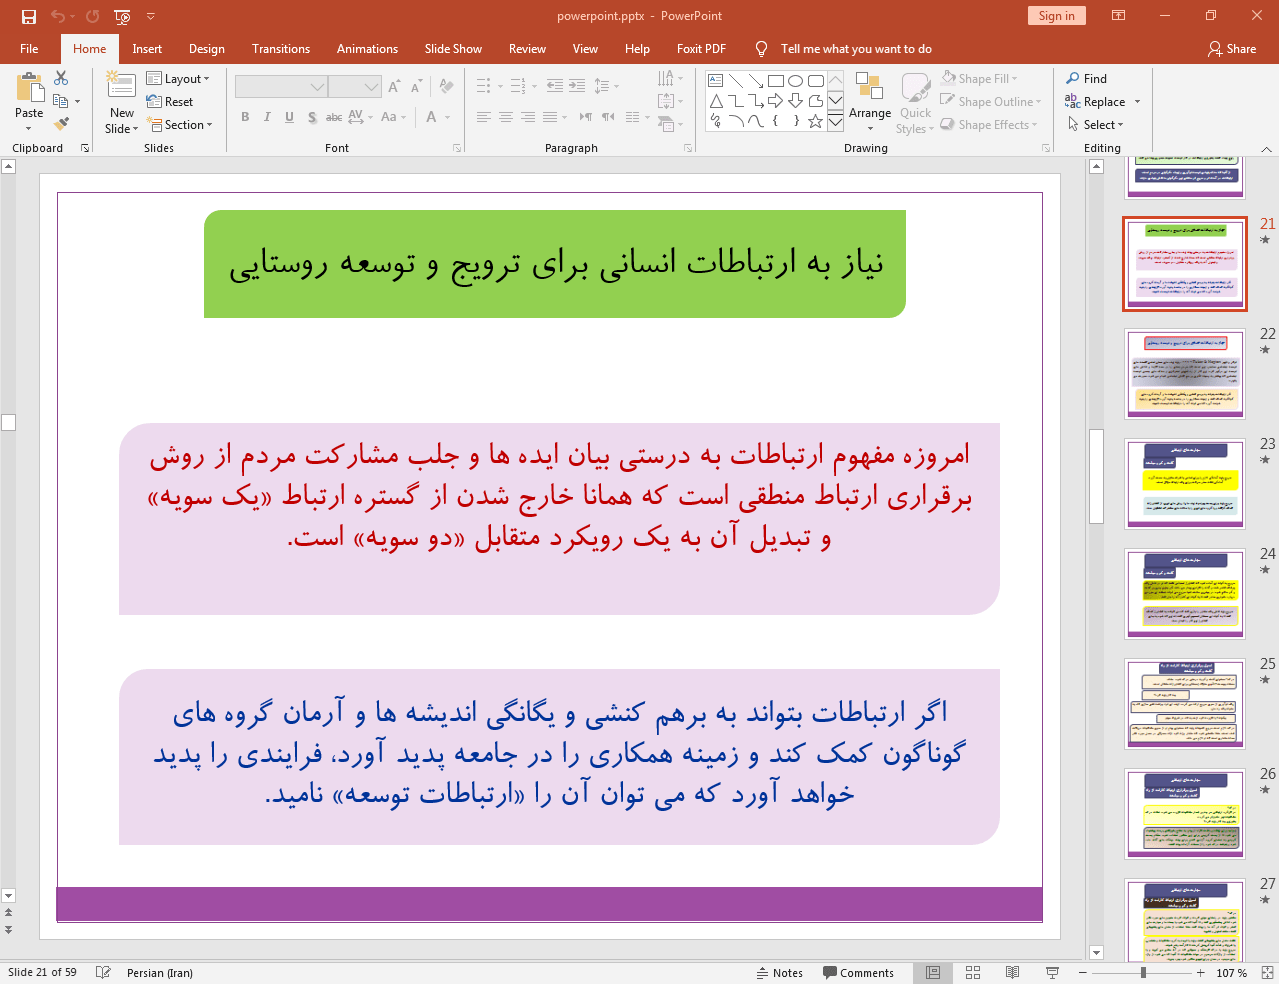The height and width of the screenshot is (984, 1279).
Task: Select the Format Painter brush icon
Action: [x=61, y=124]
